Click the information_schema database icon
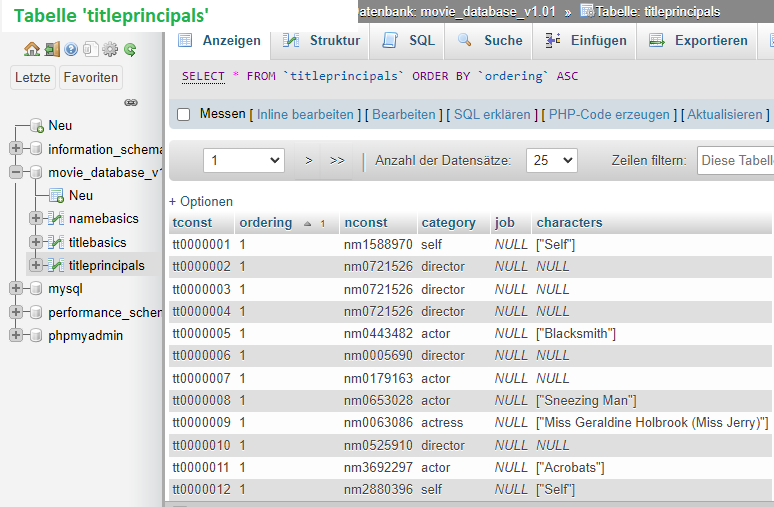 click(36, 149)
